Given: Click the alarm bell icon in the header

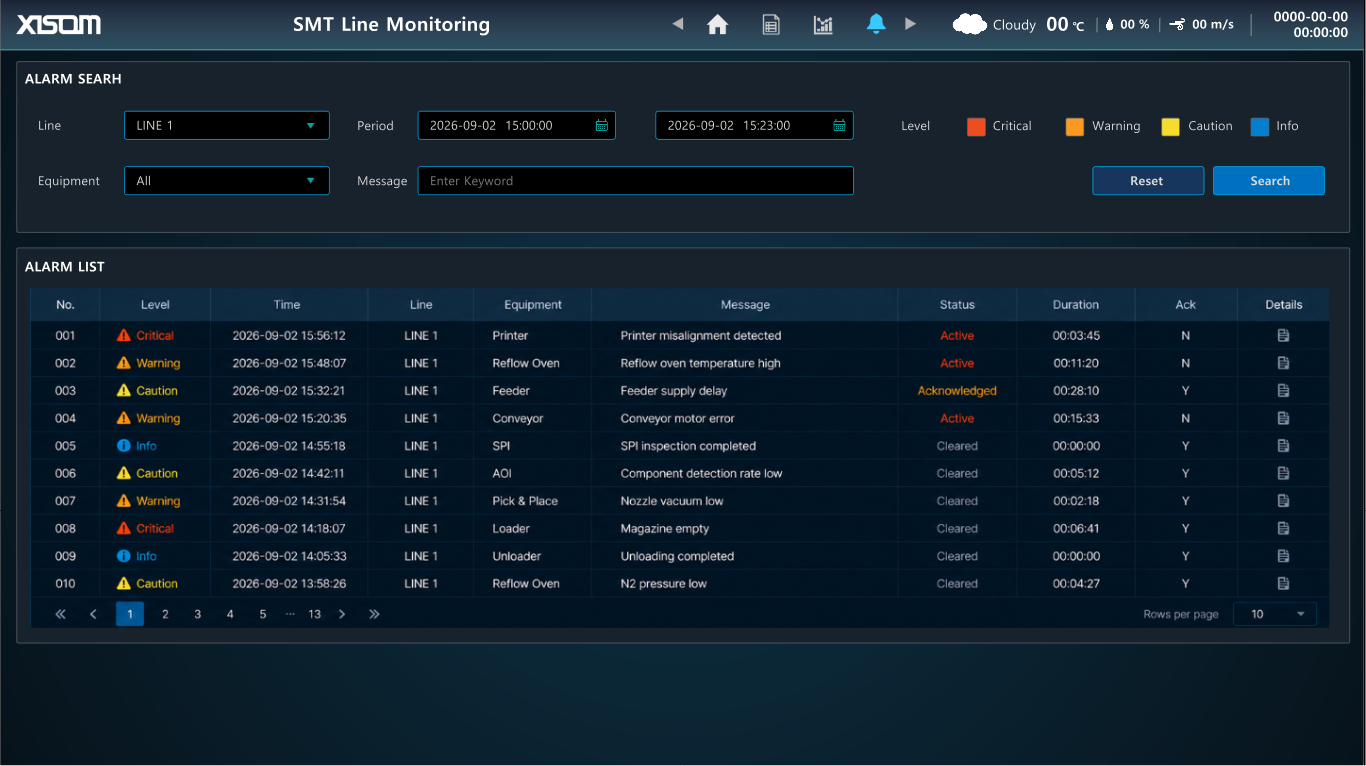Looking at the screenshot, I should click(x=876, y=24).
